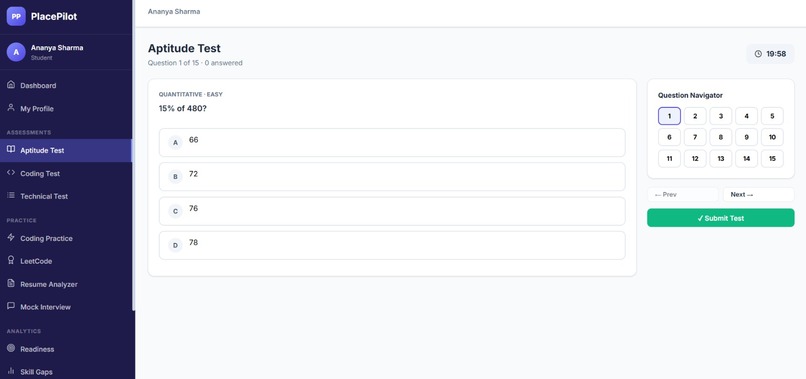
Task: Go to the Next question
Action: (x=759, y=194)
